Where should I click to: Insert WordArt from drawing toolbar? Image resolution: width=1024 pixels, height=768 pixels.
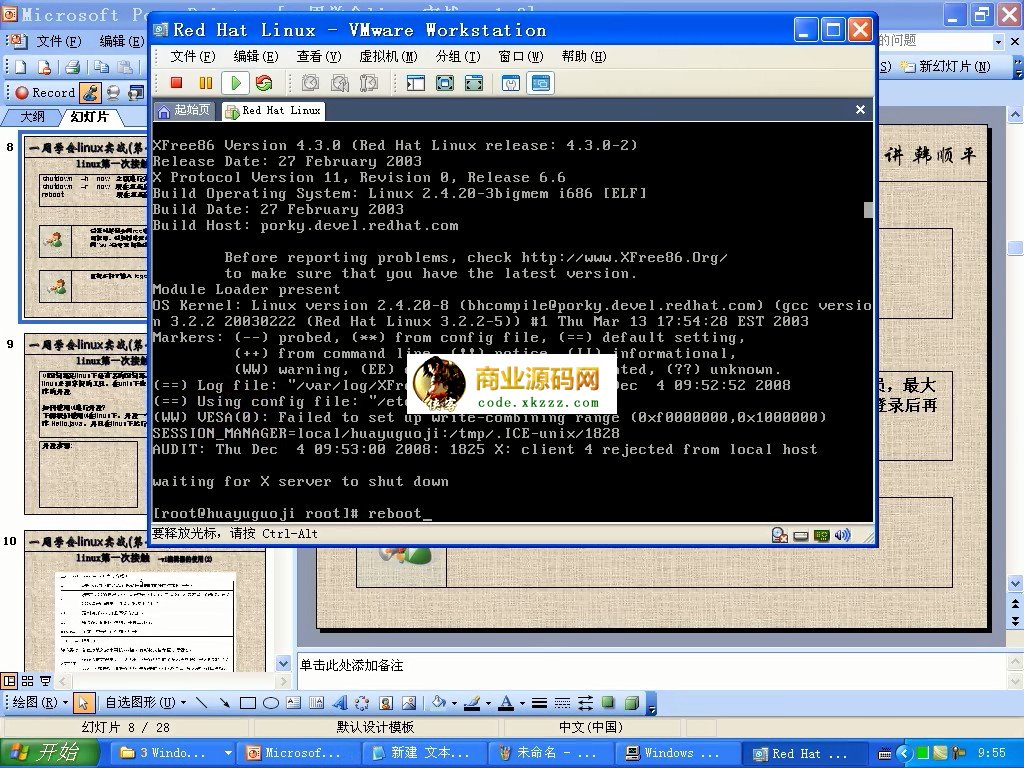[x=340, y=703]
